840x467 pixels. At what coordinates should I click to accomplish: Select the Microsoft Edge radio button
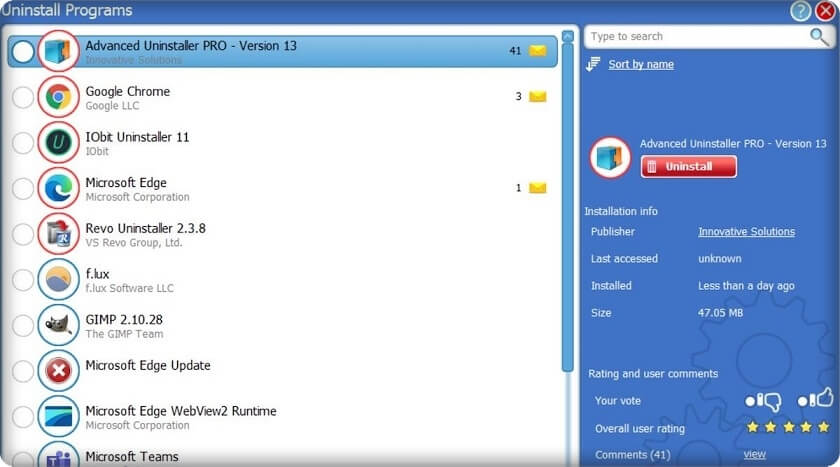[23, 189]
